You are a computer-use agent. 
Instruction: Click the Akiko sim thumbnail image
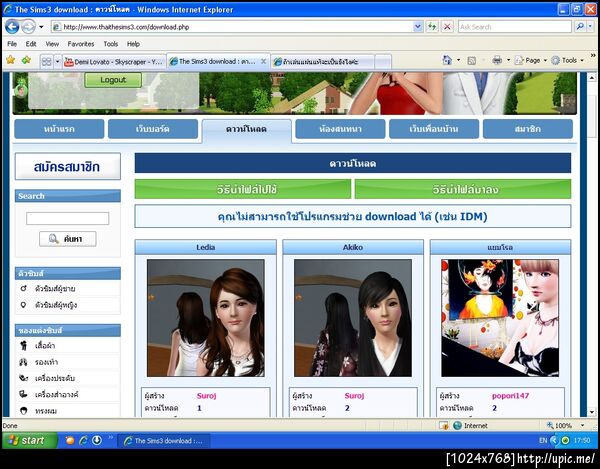353,318
